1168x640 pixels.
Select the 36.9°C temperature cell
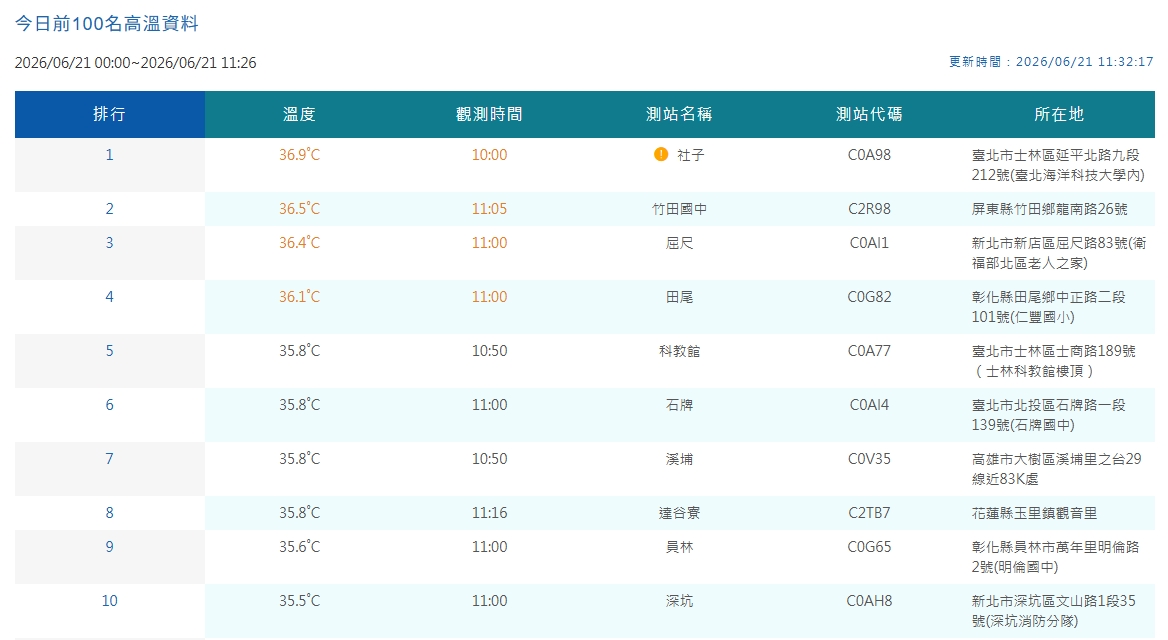pyautogui.click(x=299, y=155)
